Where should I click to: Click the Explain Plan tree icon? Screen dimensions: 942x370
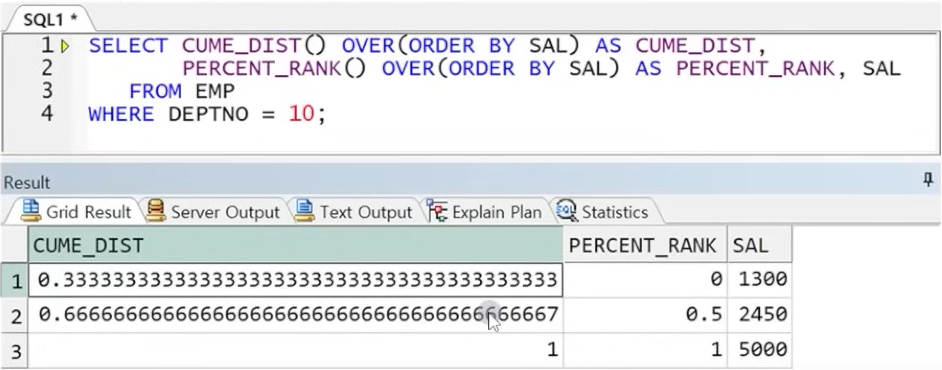pos(437,211)
